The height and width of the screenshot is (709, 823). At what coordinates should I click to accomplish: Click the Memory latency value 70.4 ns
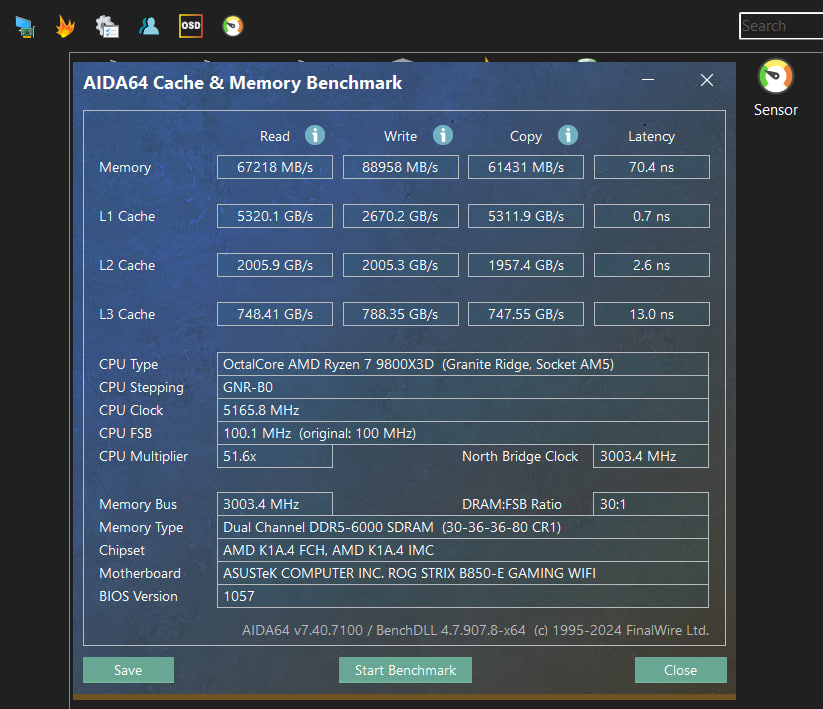651,167
